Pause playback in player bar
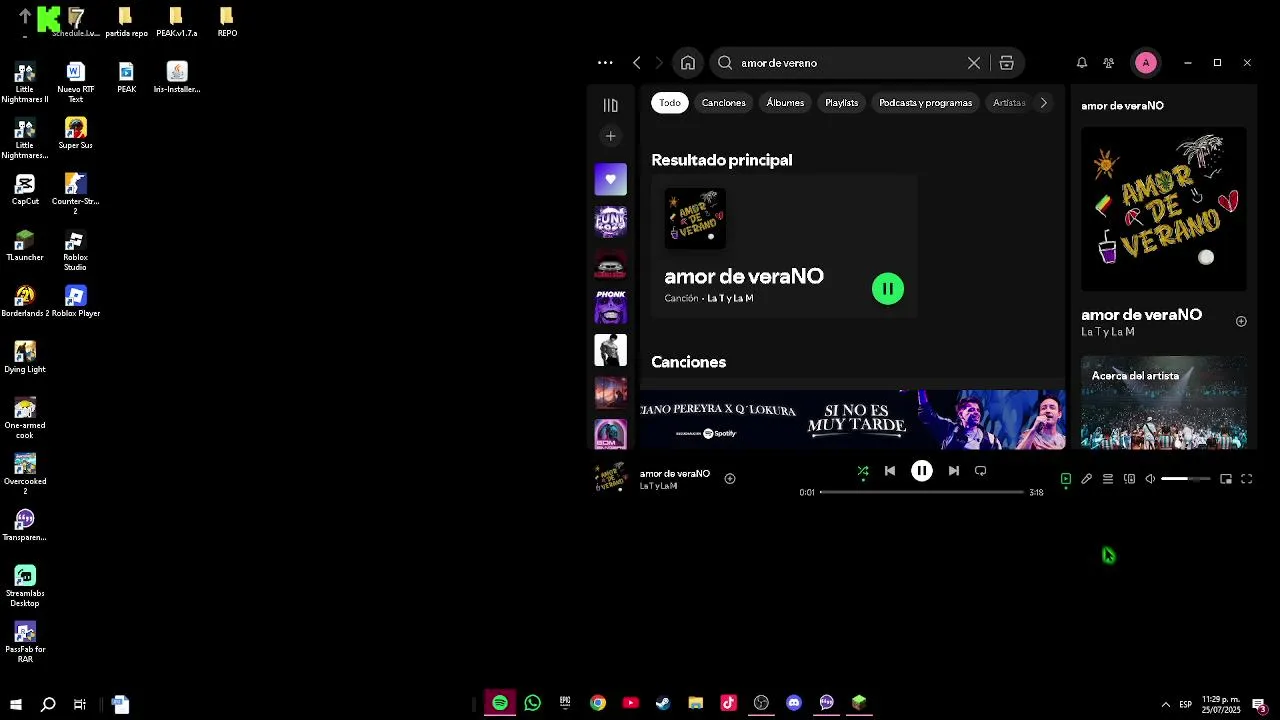This screenshot has width=1280, height=720. (922, 471)
